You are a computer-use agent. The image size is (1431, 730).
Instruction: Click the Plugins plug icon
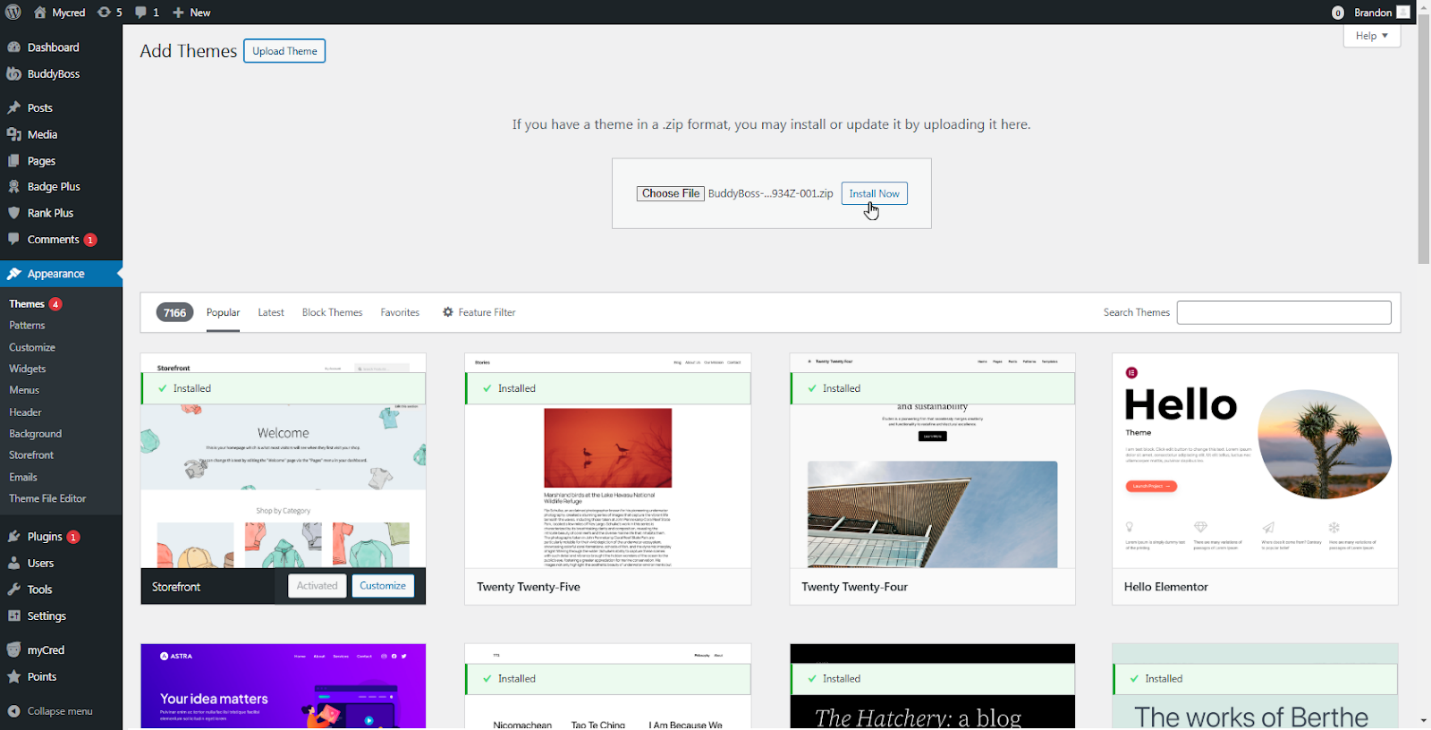14,537
